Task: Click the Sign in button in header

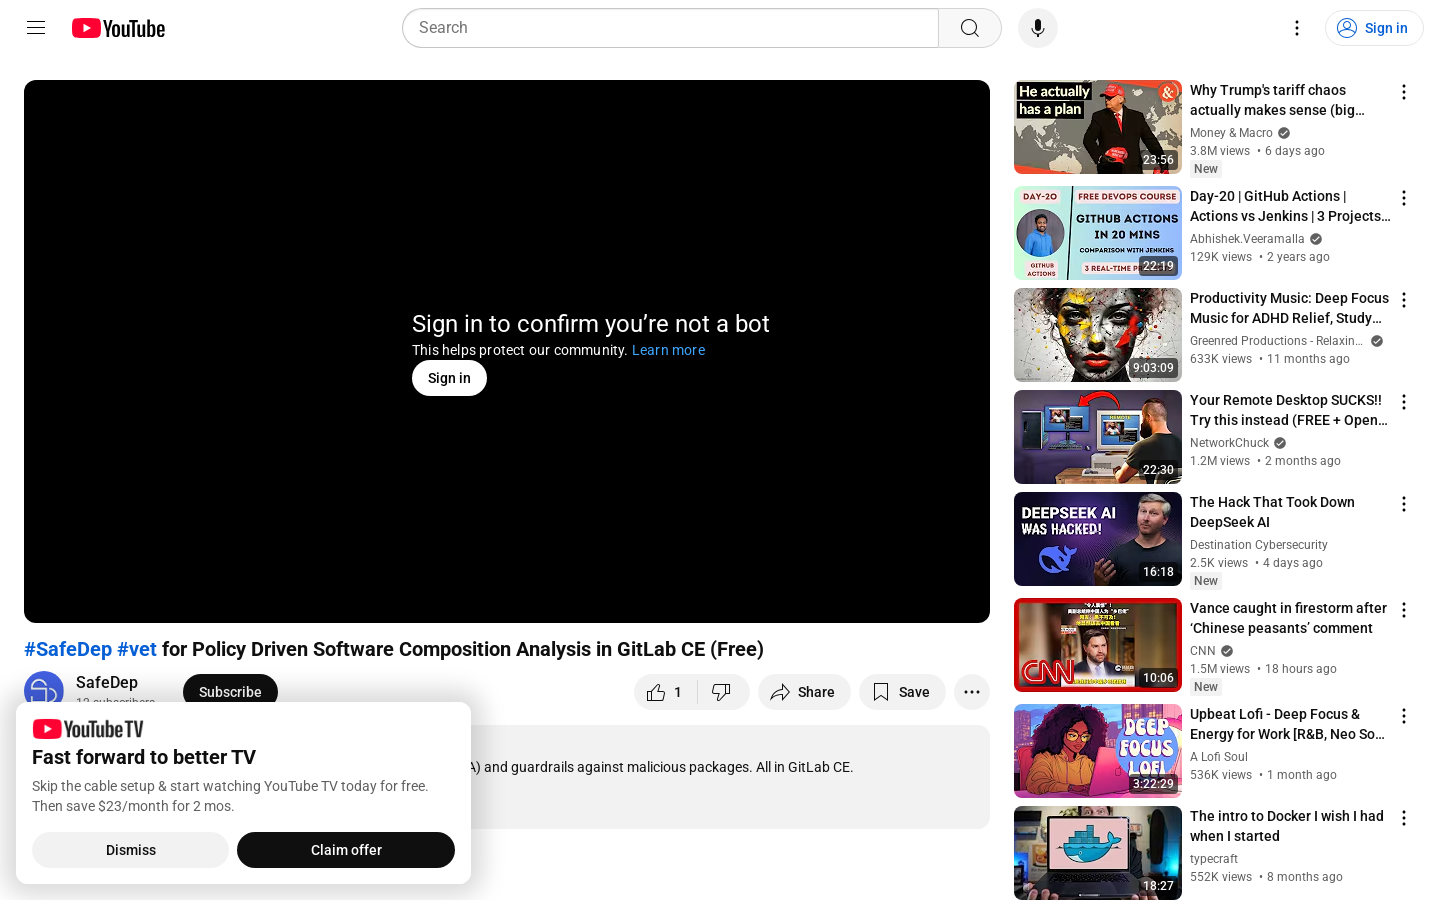Action: [x=1374, y=28]
